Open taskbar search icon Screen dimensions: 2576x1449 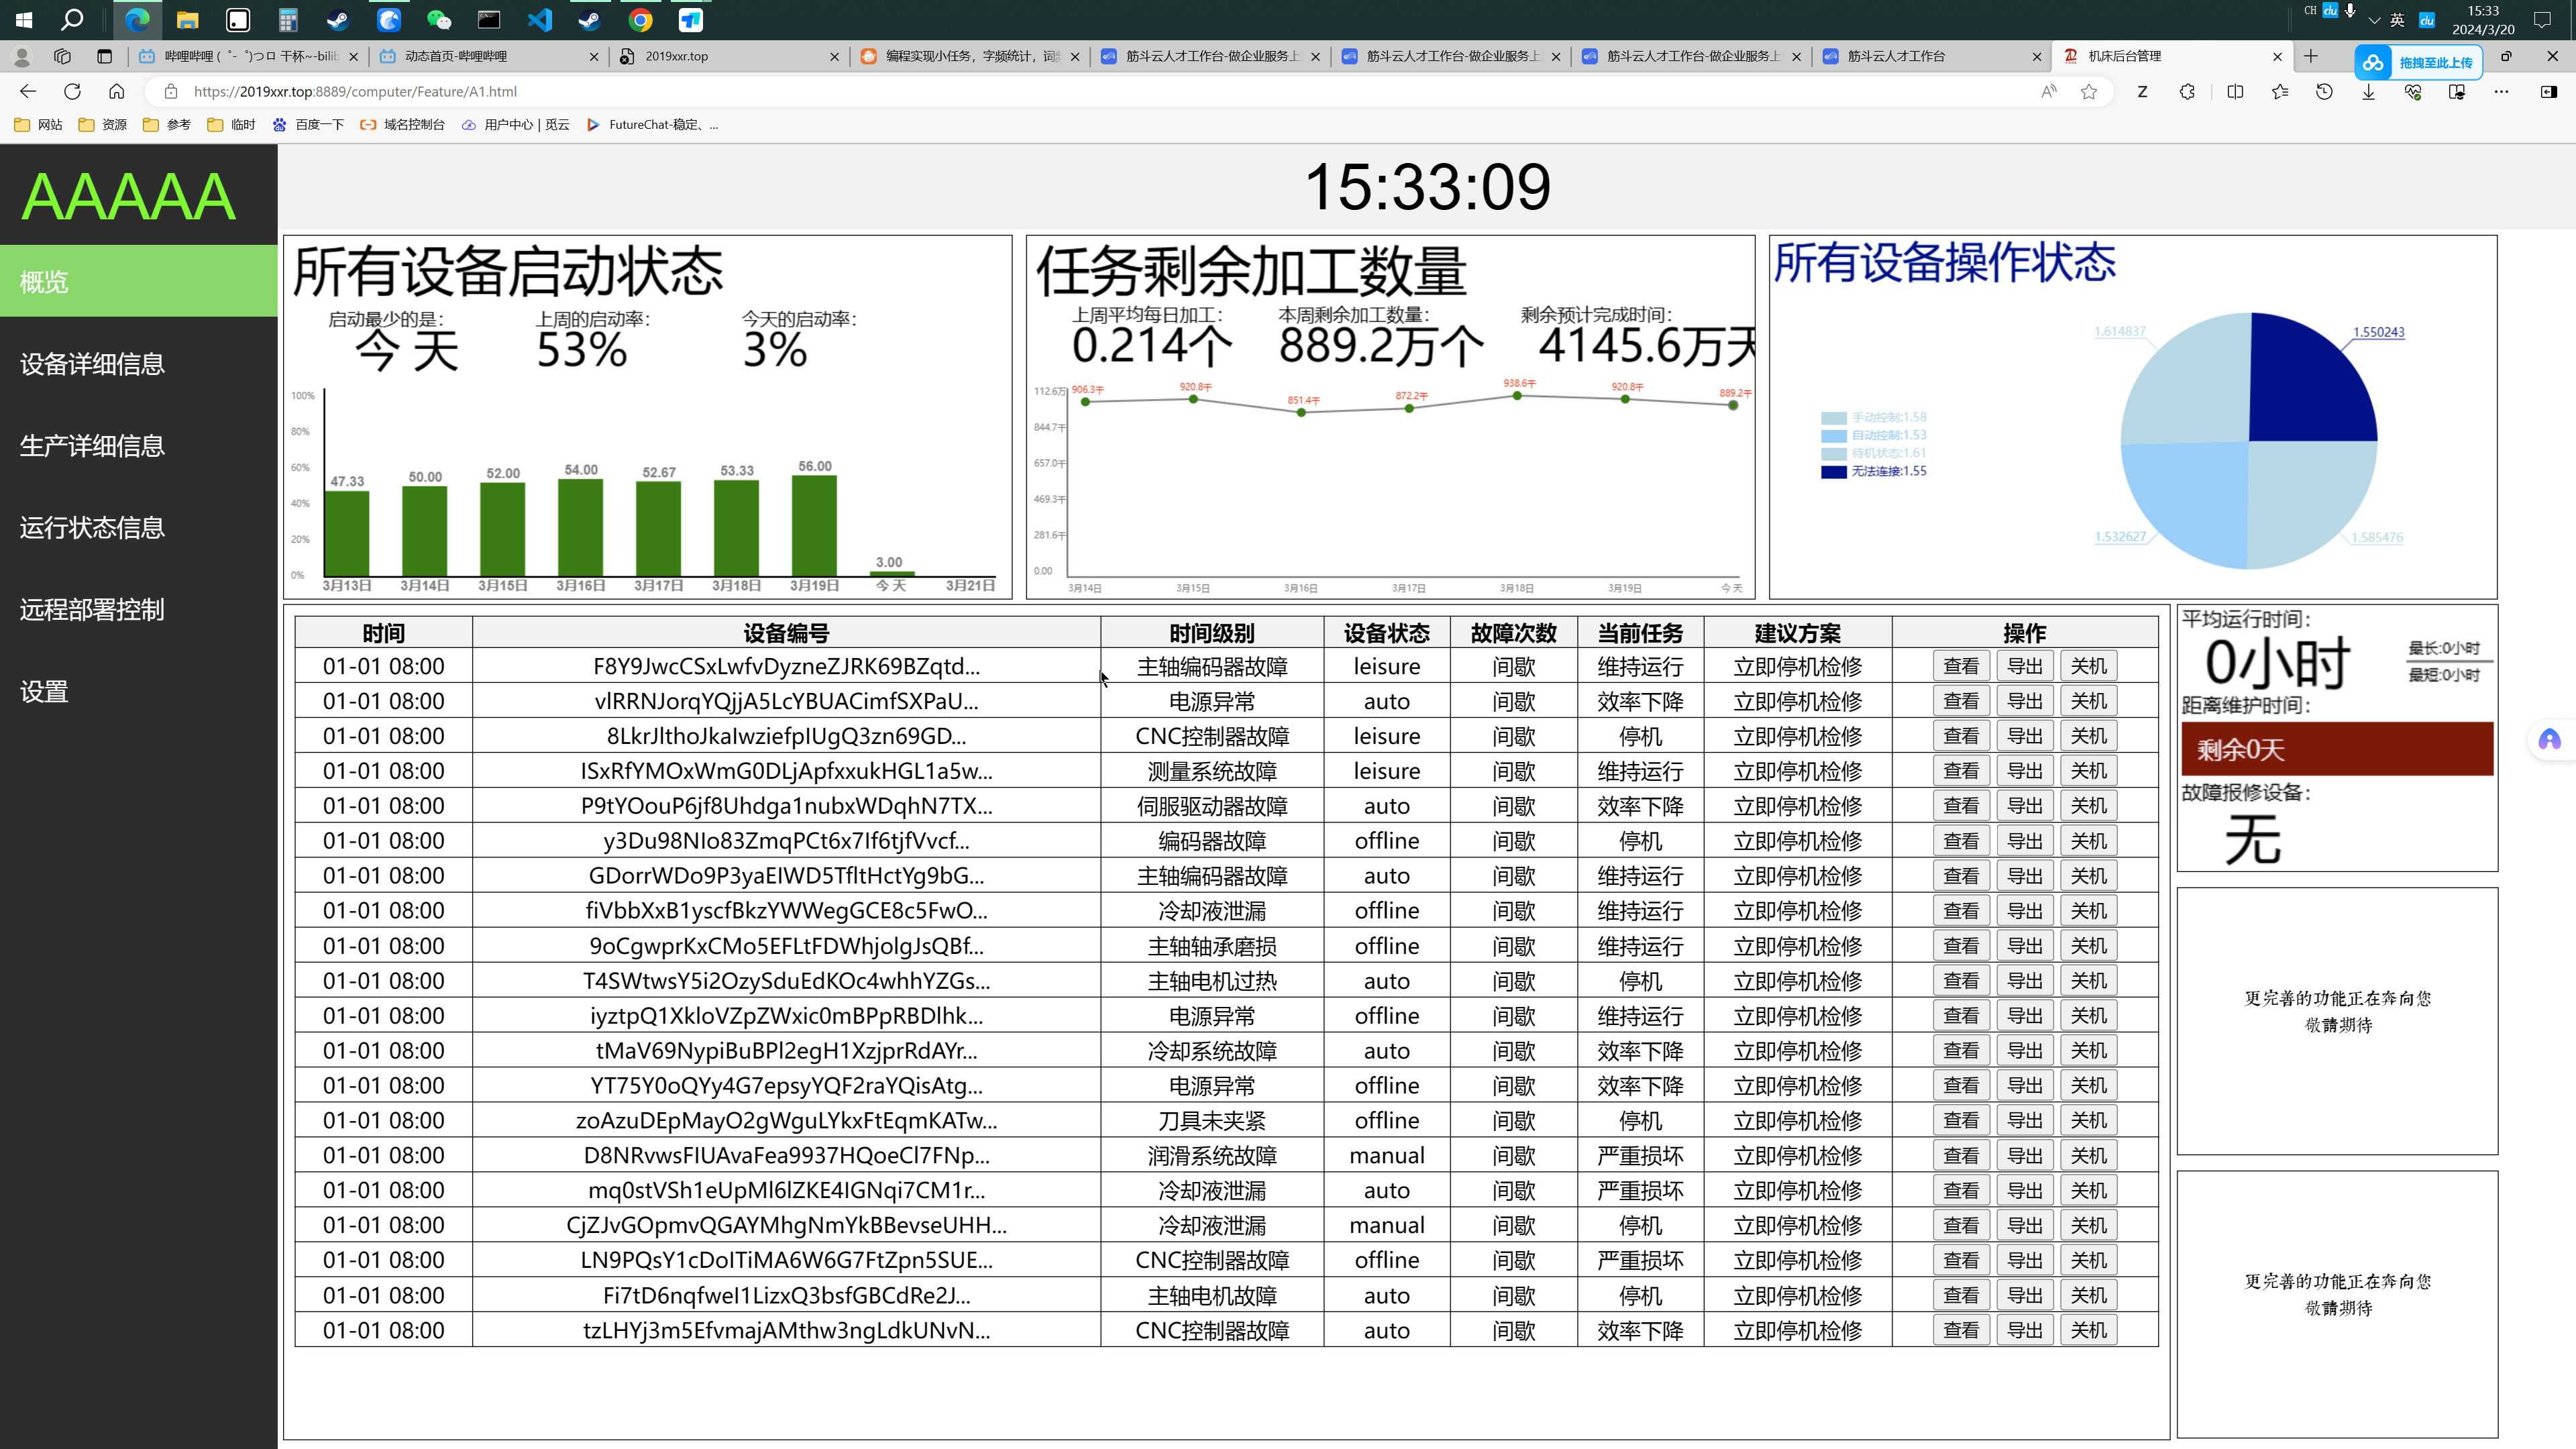click(72, 19)
